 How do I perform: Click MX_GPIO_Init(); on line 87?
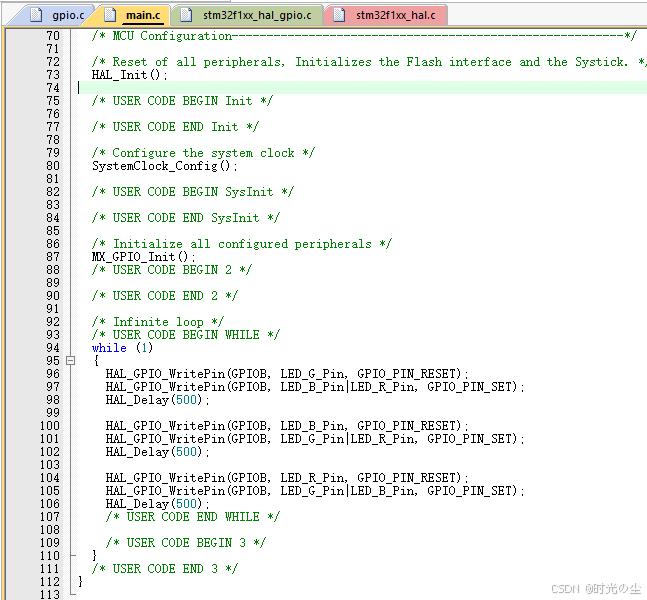(x=143, y=257)
